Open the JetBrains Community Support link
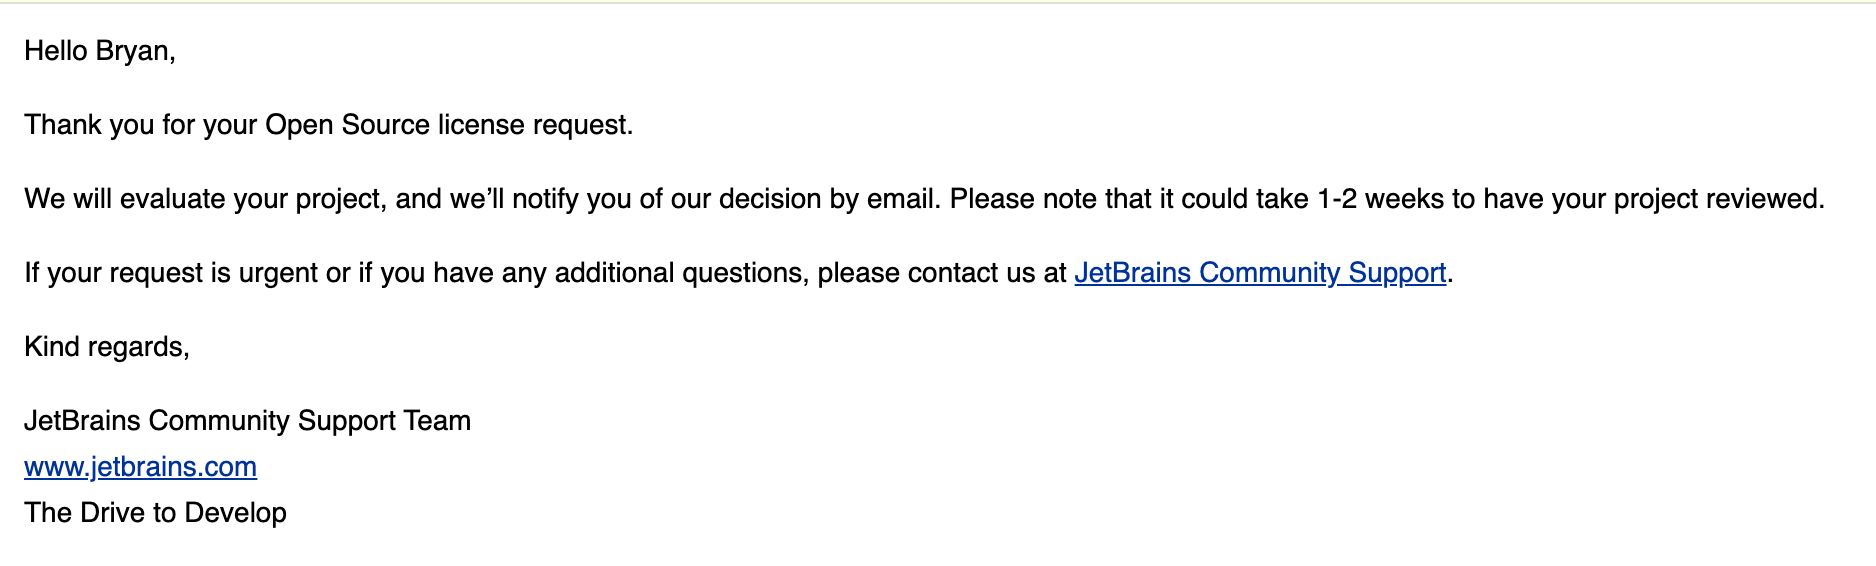1876x566 pixels. [1260, 272]
